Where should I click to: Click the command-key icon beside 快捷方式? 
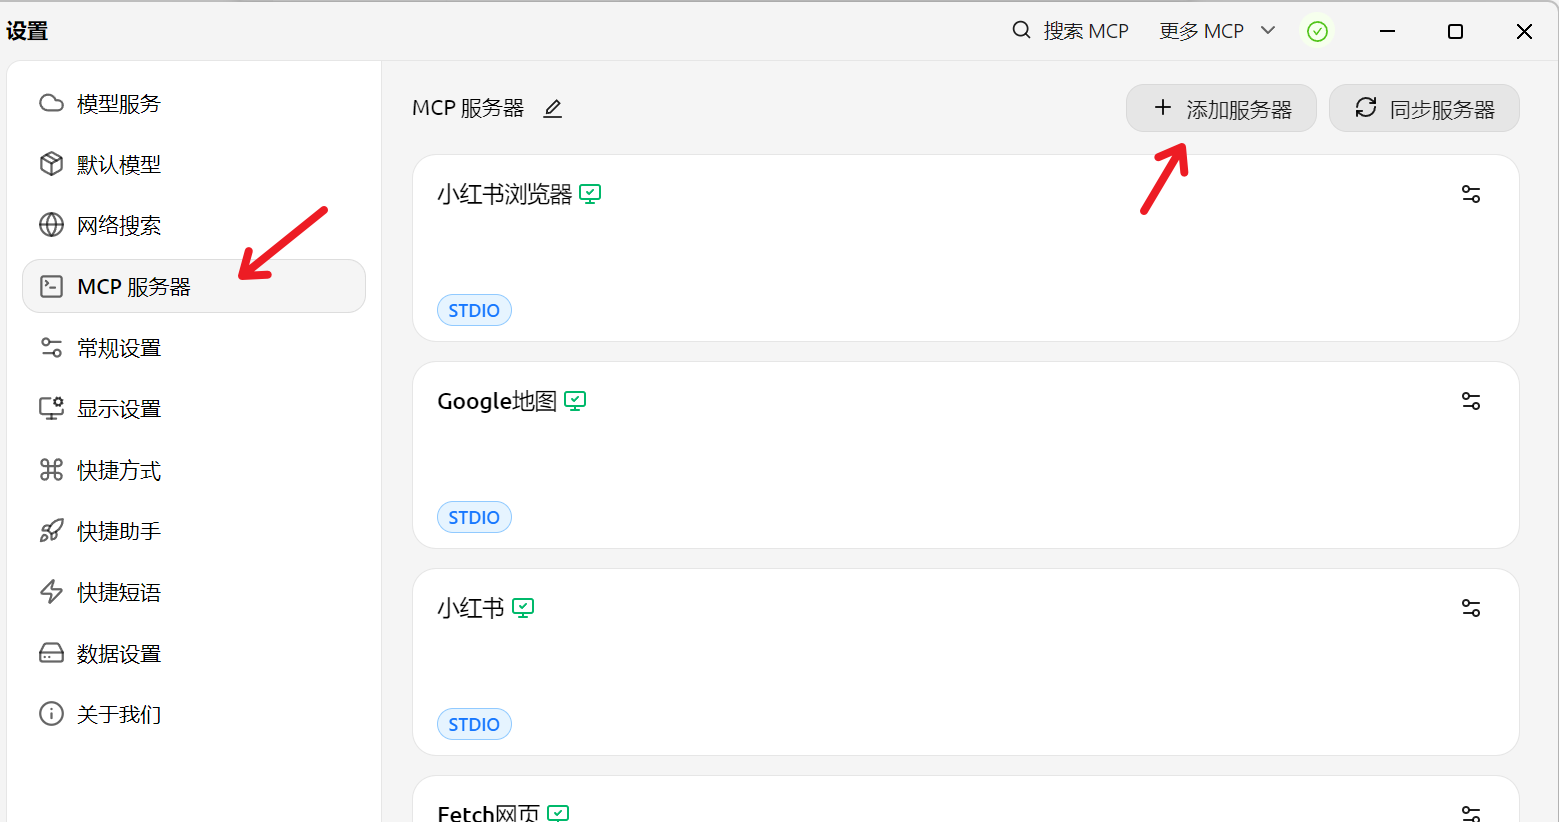pos(51,469)
